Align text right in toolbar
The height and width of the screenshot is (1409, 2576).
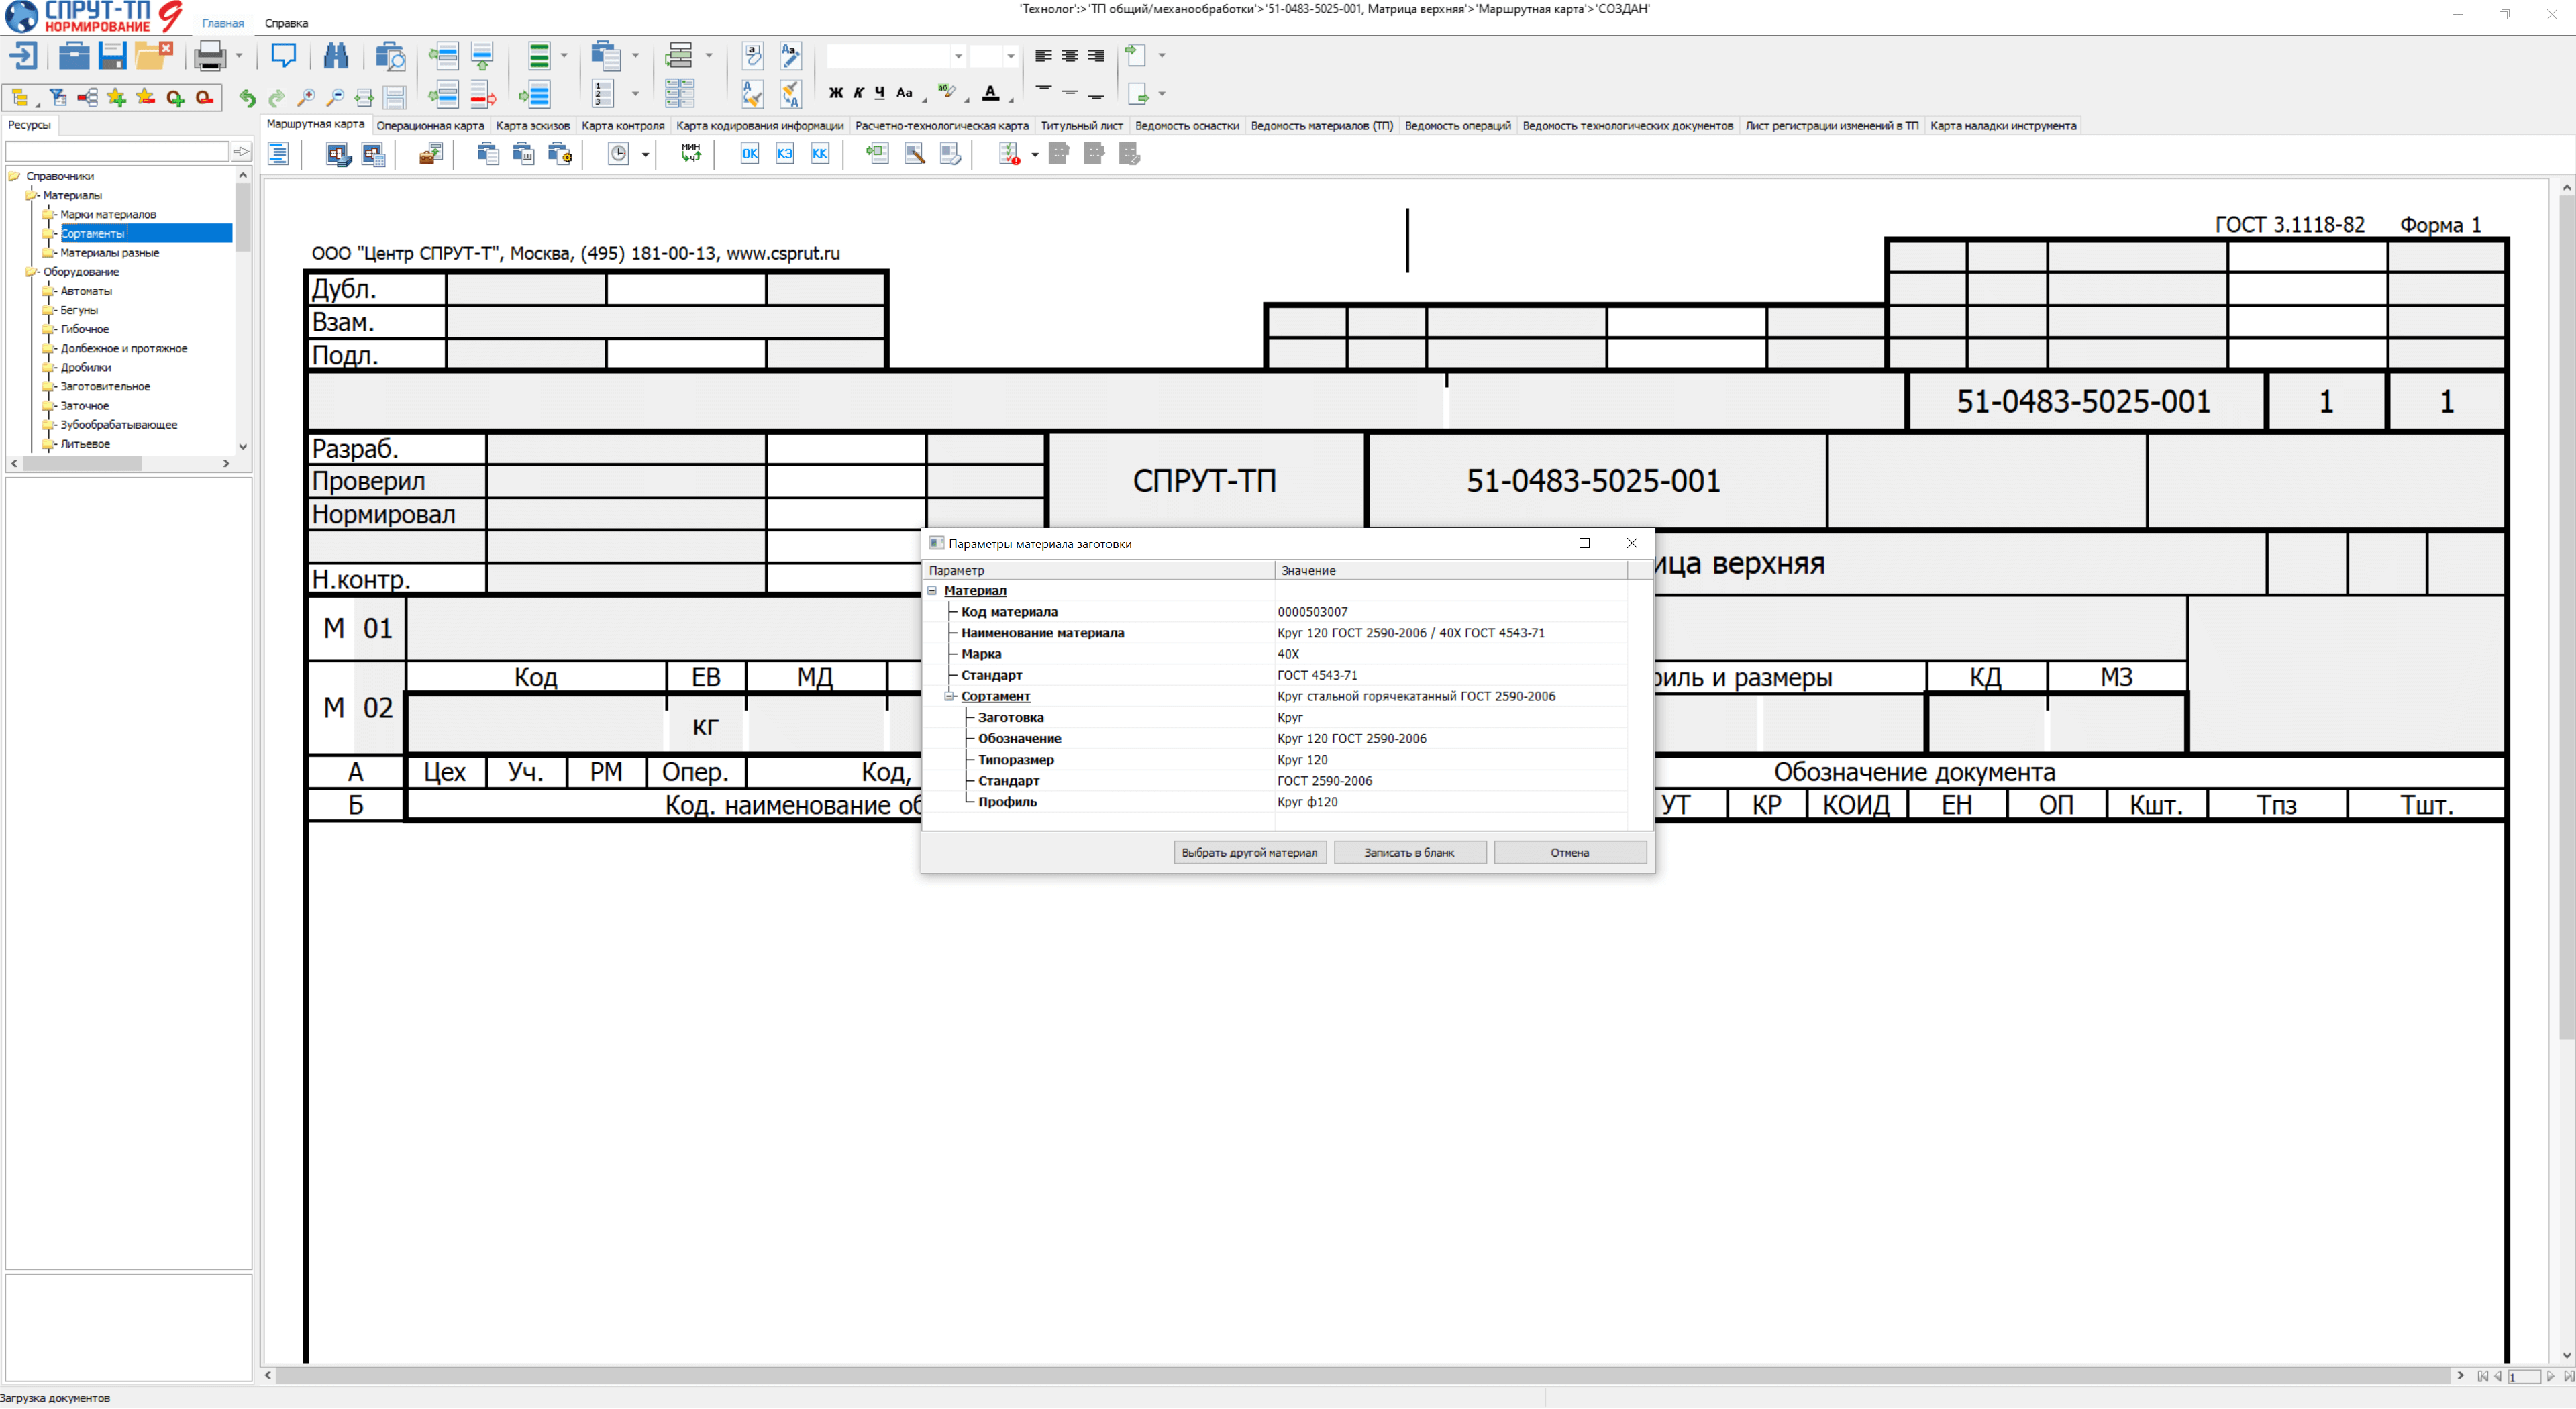tap(1096, 56)
